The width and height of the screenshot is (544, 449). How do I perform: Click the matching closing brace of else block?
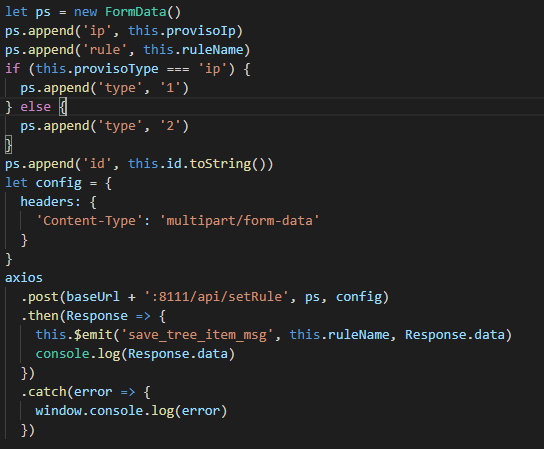click(9, 145)
